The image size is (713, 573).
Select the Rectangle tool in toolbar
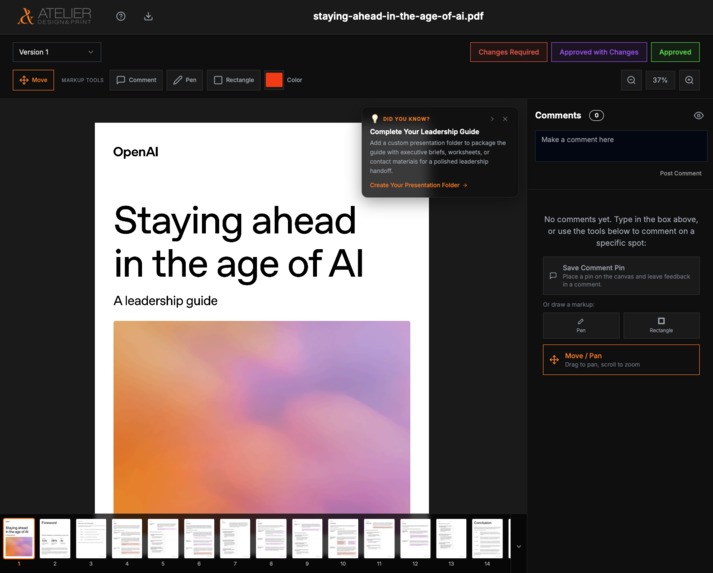(234, 80)
